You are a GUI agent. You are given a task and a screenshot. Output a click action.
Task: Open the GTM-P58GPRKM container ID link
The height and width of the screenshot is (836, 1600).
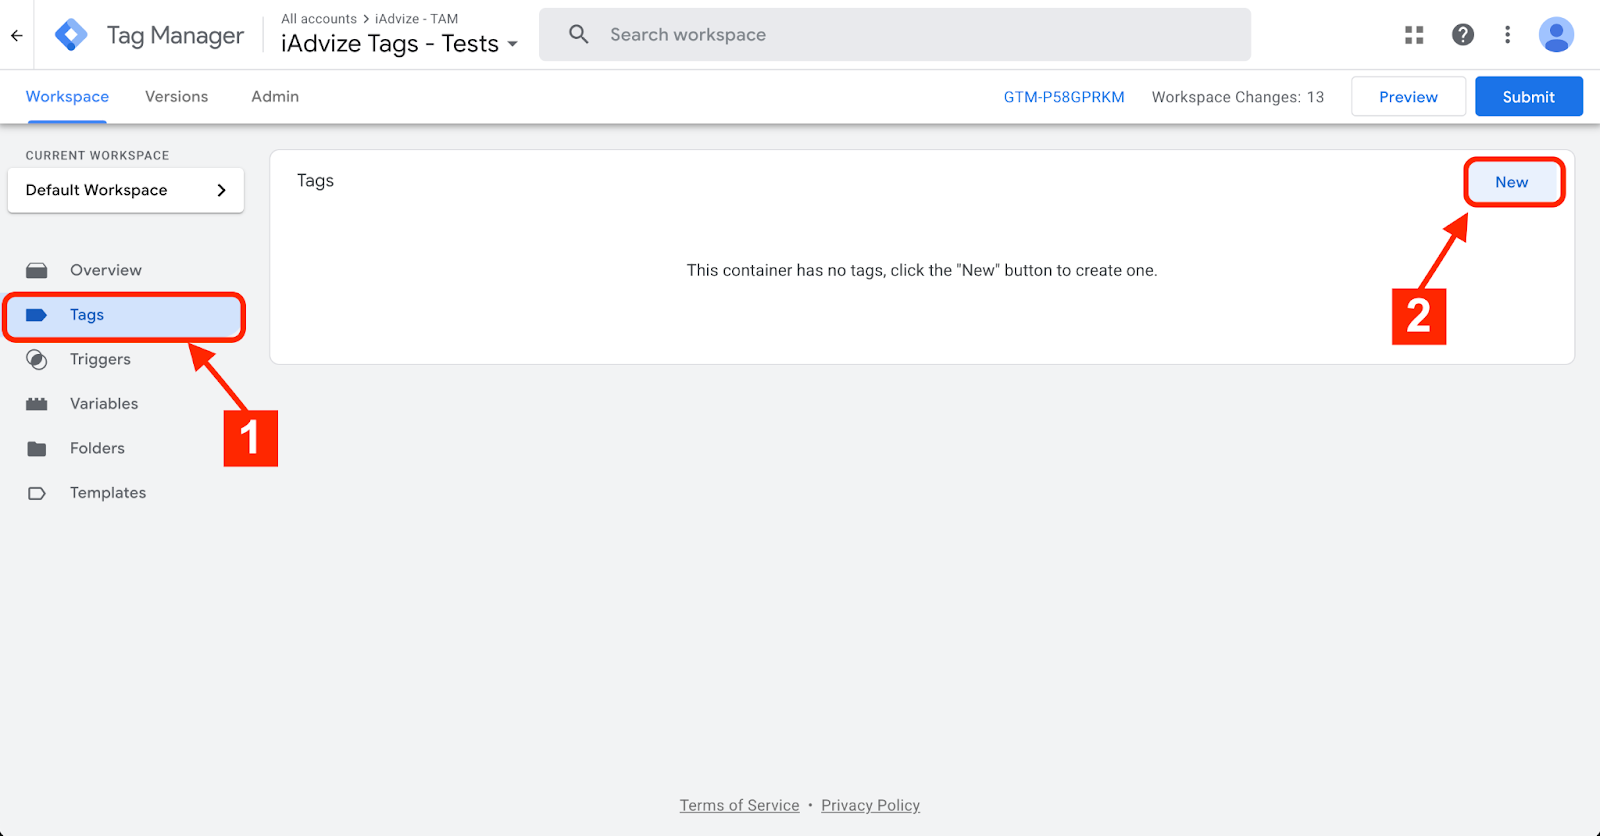1064,97
